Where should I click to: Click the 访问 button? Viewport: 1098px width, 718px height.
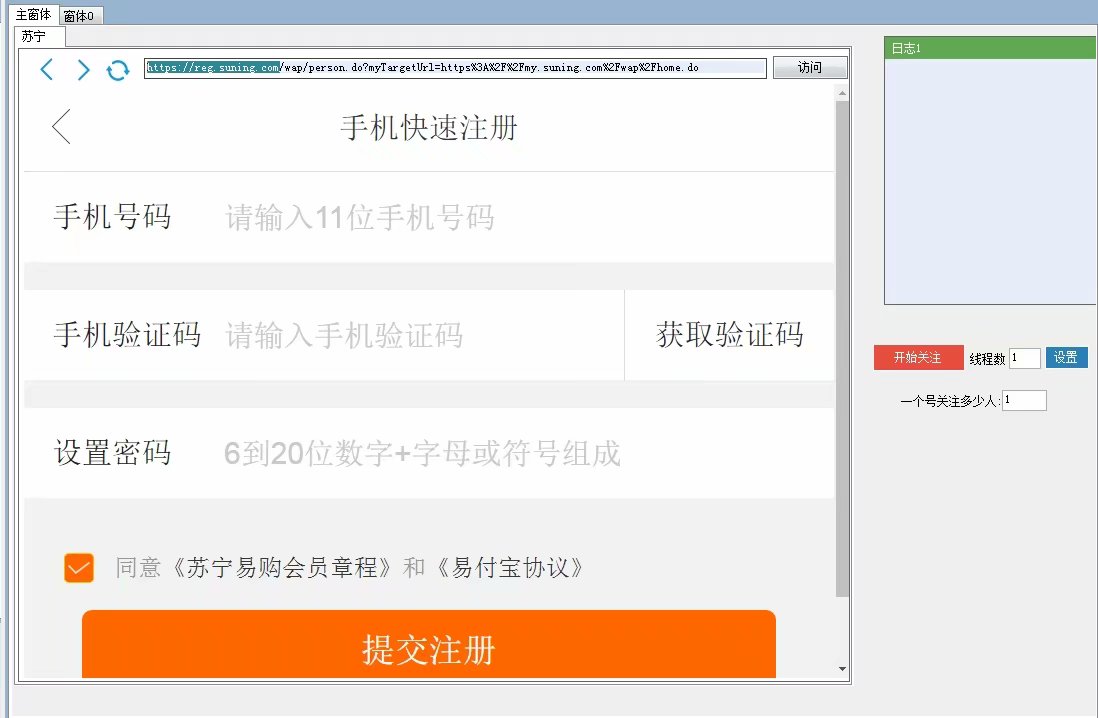click(809, 67)
